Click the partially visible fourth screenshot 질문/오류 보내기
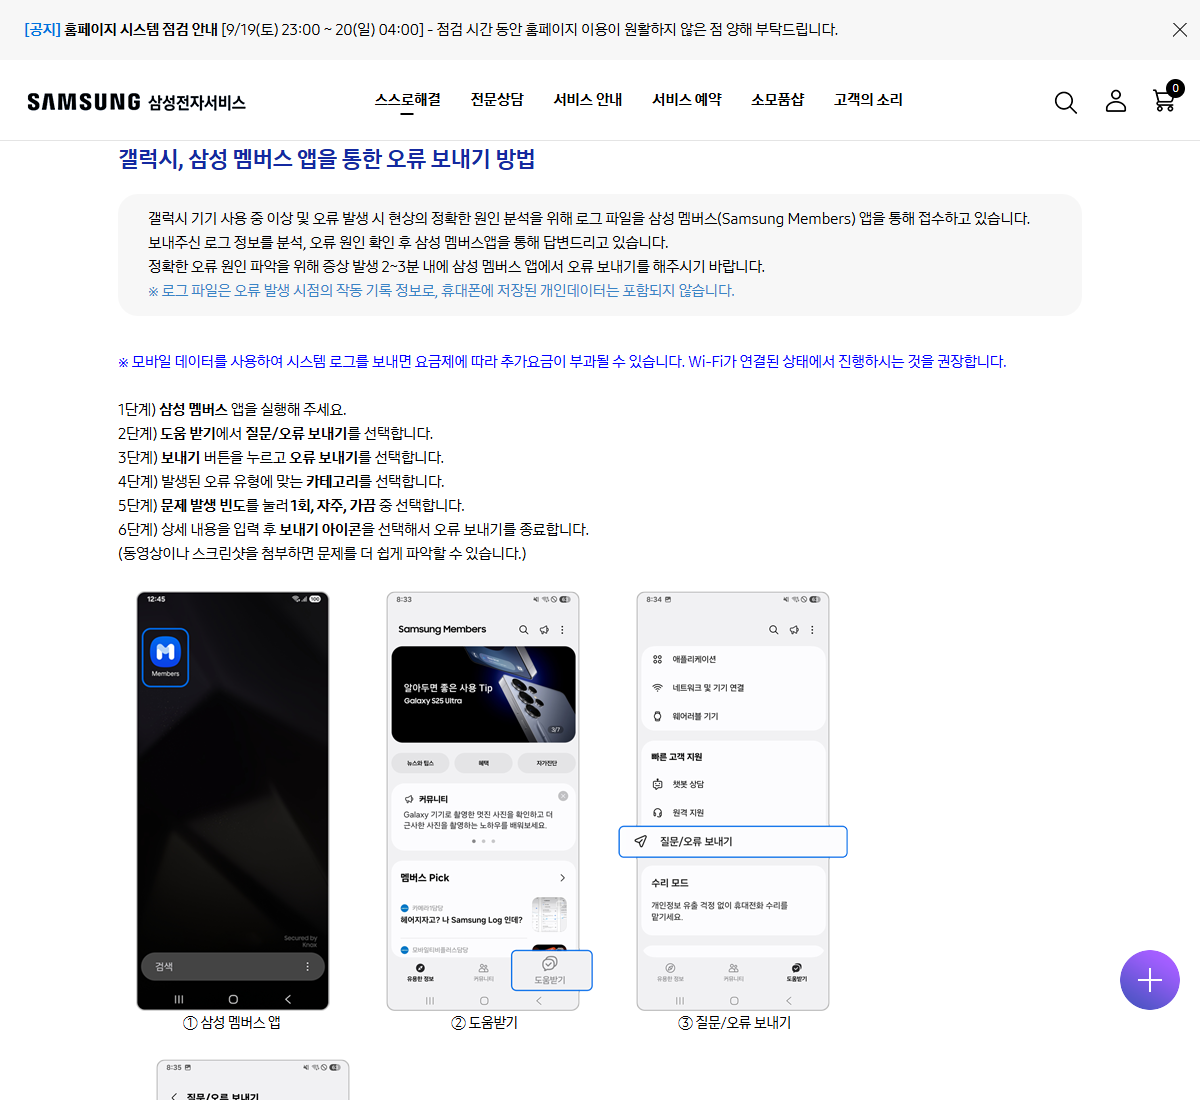Screen dimensions: 1200x1100 pyautogui.click(x=253, y=1080)
